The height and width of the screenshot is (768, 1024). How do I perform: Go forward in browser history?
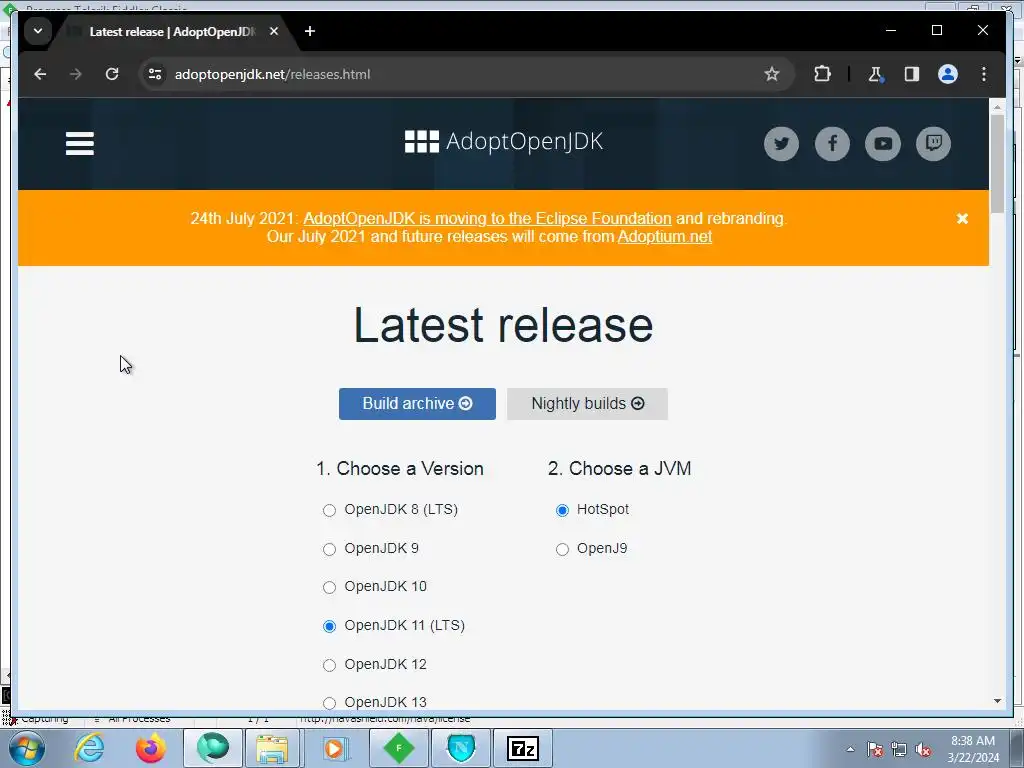[x=76, y=74]
